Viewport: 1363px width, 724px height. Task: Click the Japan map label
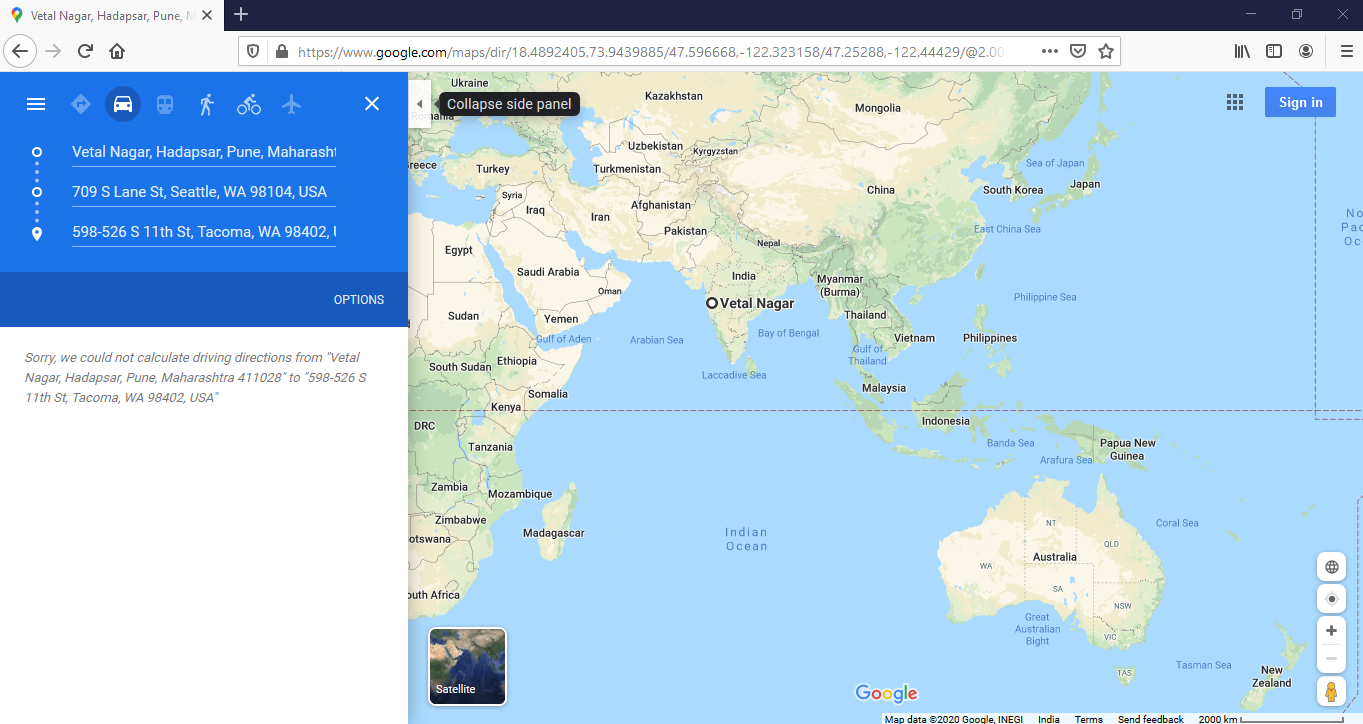[x=1085, y=184]
